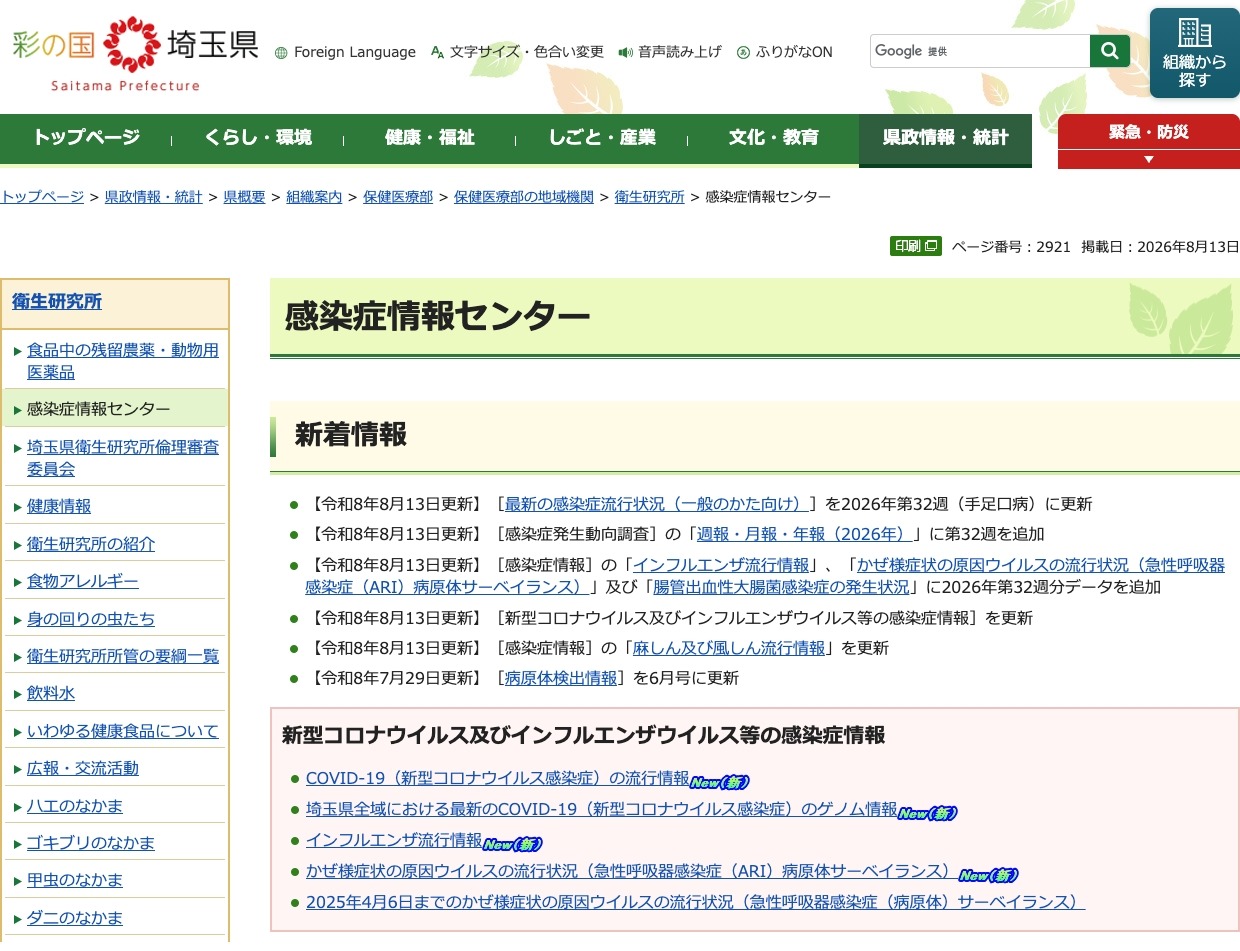Screen dimensions: 1240x951
Task: Click 掲載日:2026年8月13日 text
Action: click(x=1160, y=246)
